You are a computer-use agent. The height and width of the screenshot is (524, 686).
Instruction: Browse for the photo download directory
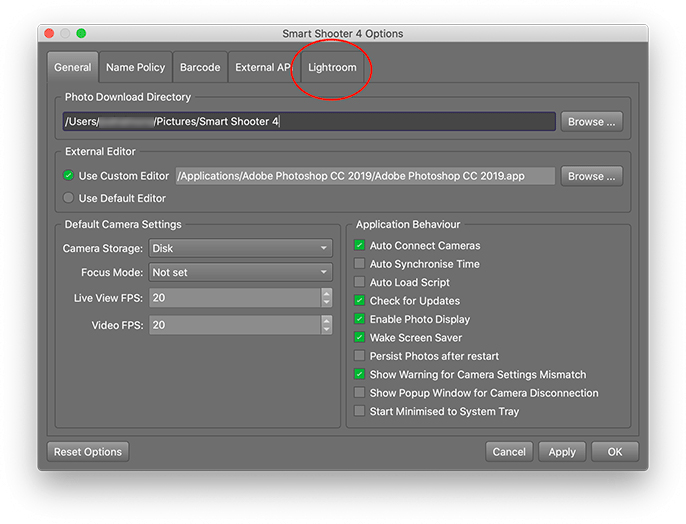(x=592, y=122)
